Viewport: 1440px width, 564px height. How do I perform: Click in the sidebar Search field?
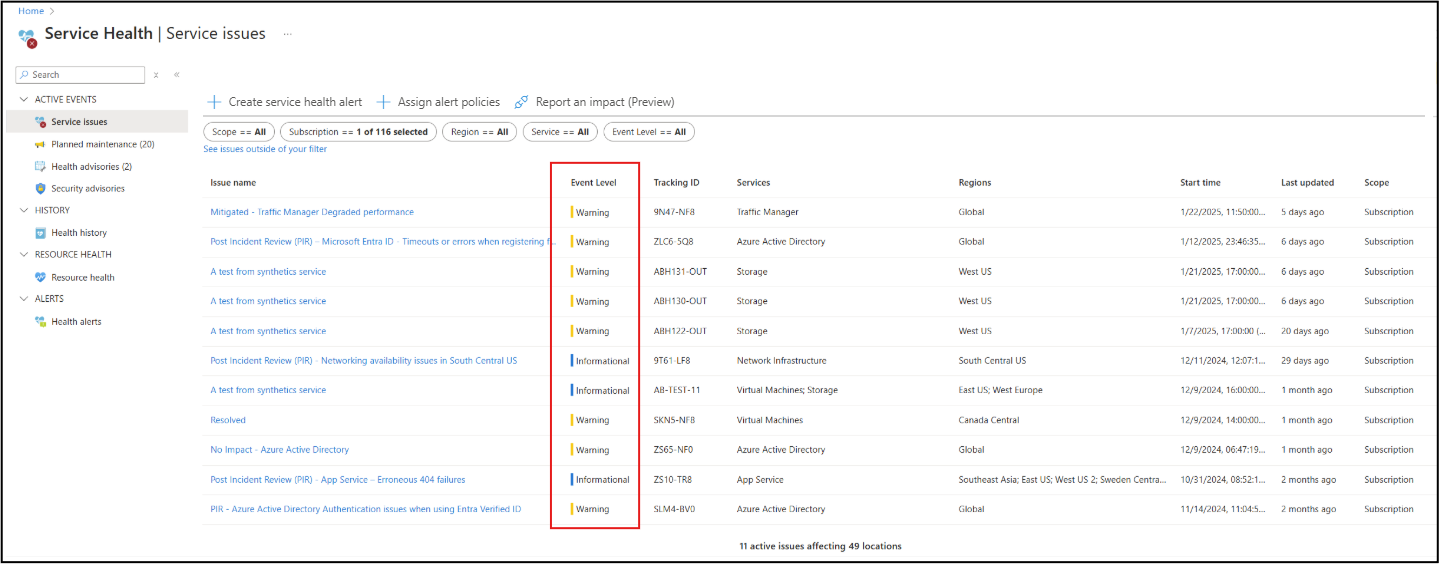pos(81,75)
